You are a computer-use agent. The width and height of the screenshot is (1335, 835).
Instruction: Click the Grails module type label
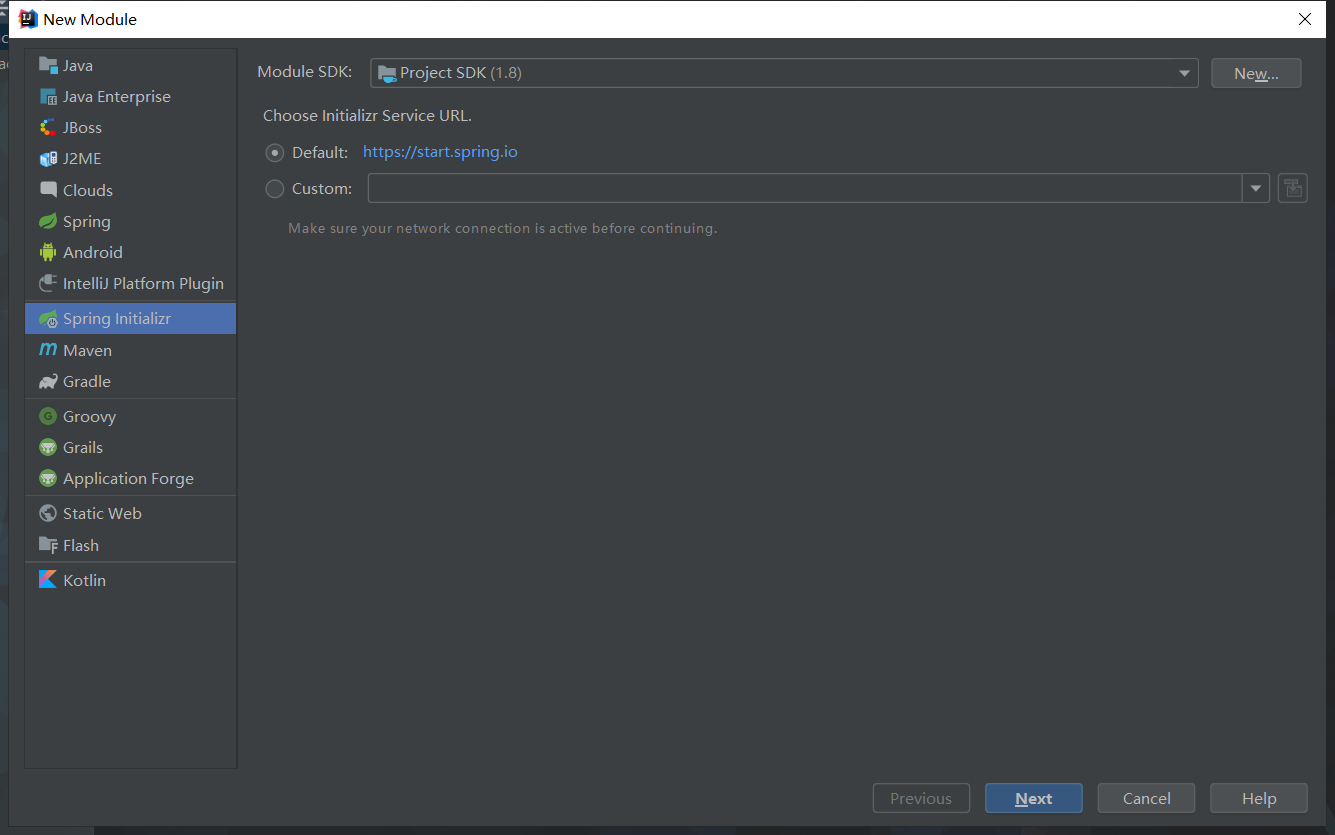click(x=83, y=448)
